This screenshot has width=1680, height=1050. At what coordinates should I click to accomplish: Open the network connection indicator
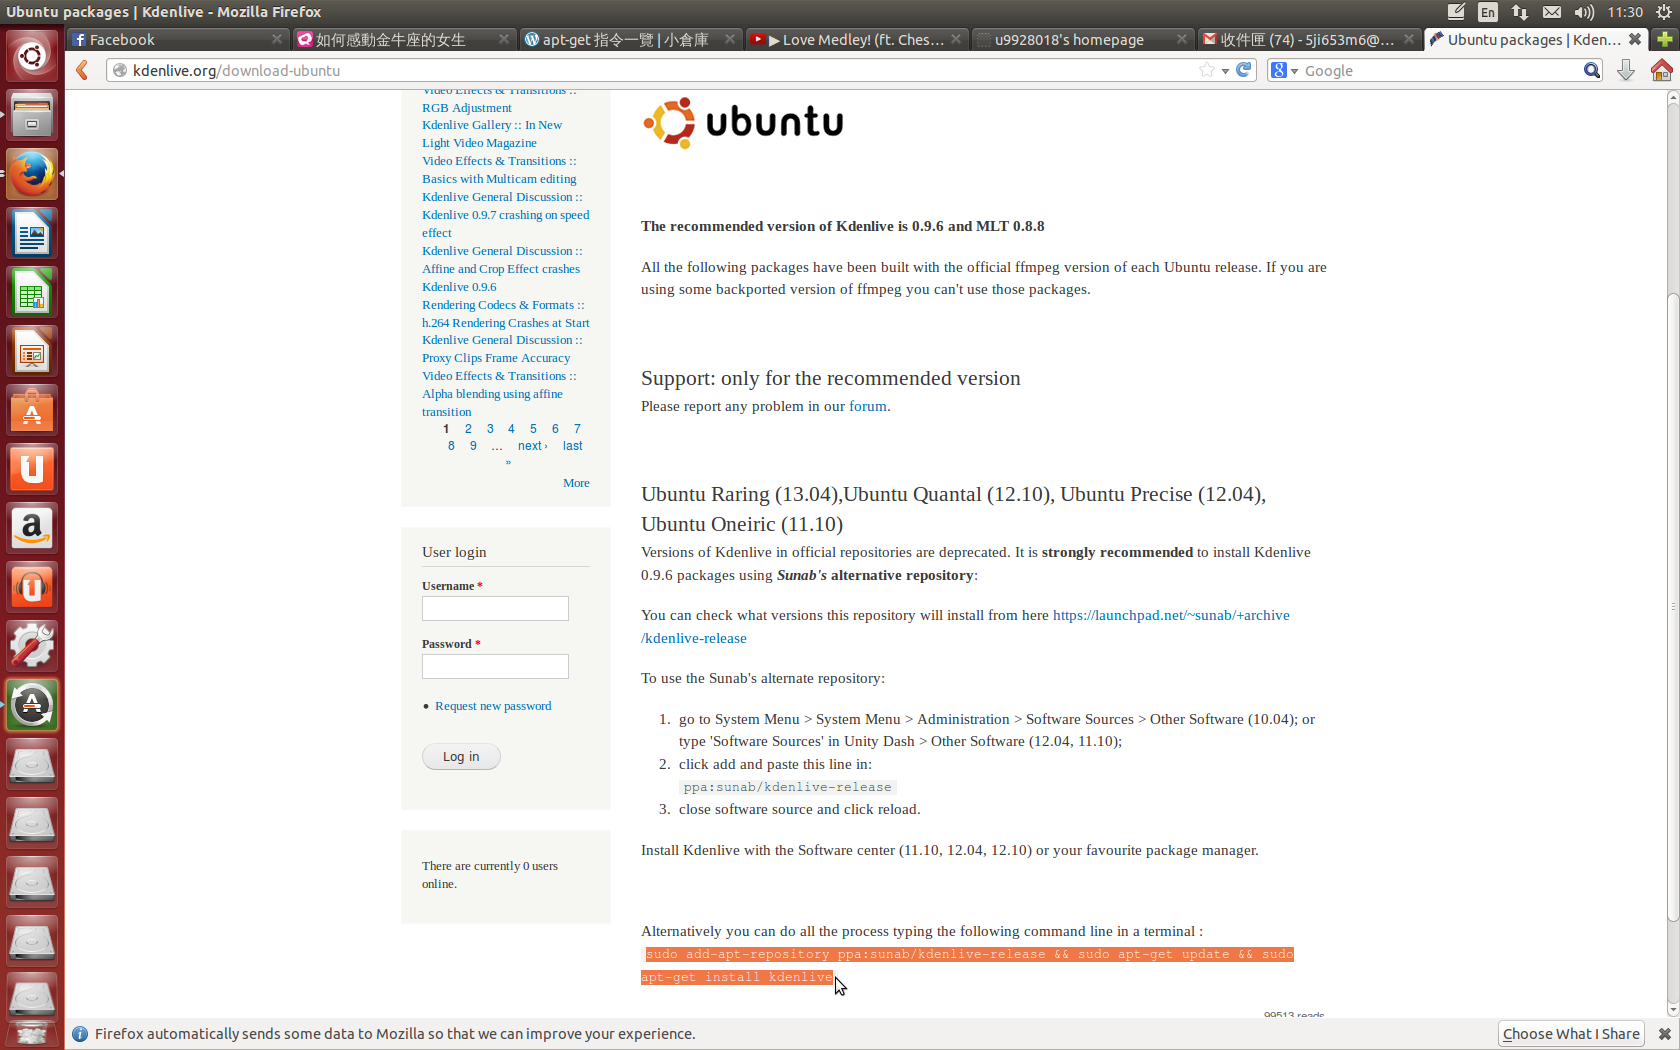(1520, 12)
